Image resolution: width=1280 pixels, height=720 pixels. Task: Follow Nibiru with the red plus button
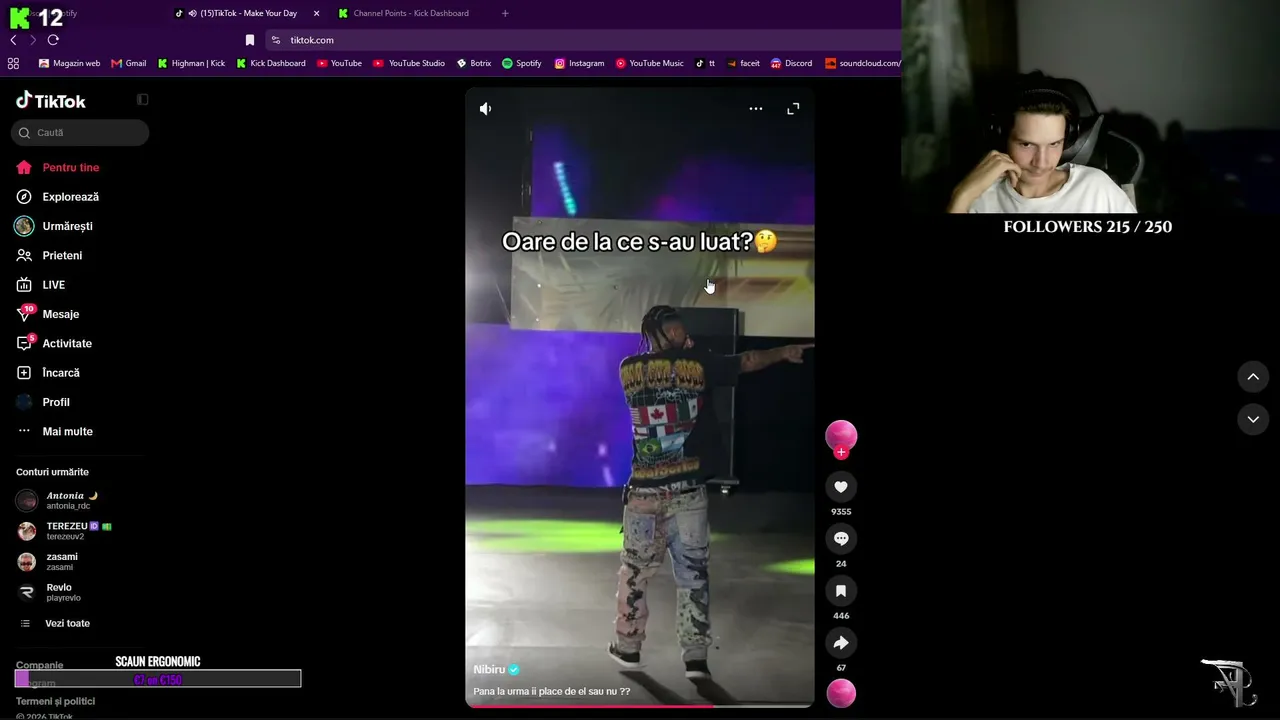841,452
